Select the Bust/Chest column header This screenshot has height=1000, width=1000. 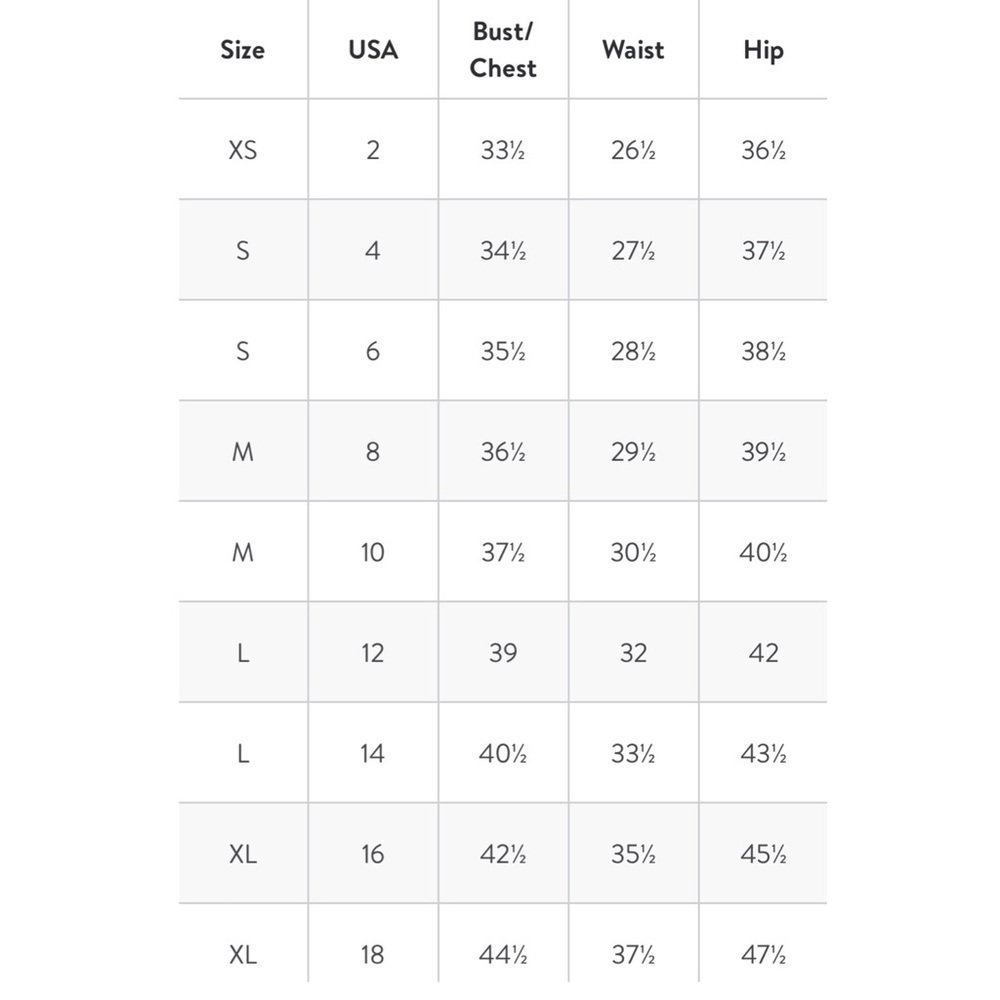(x=503, y=50)
